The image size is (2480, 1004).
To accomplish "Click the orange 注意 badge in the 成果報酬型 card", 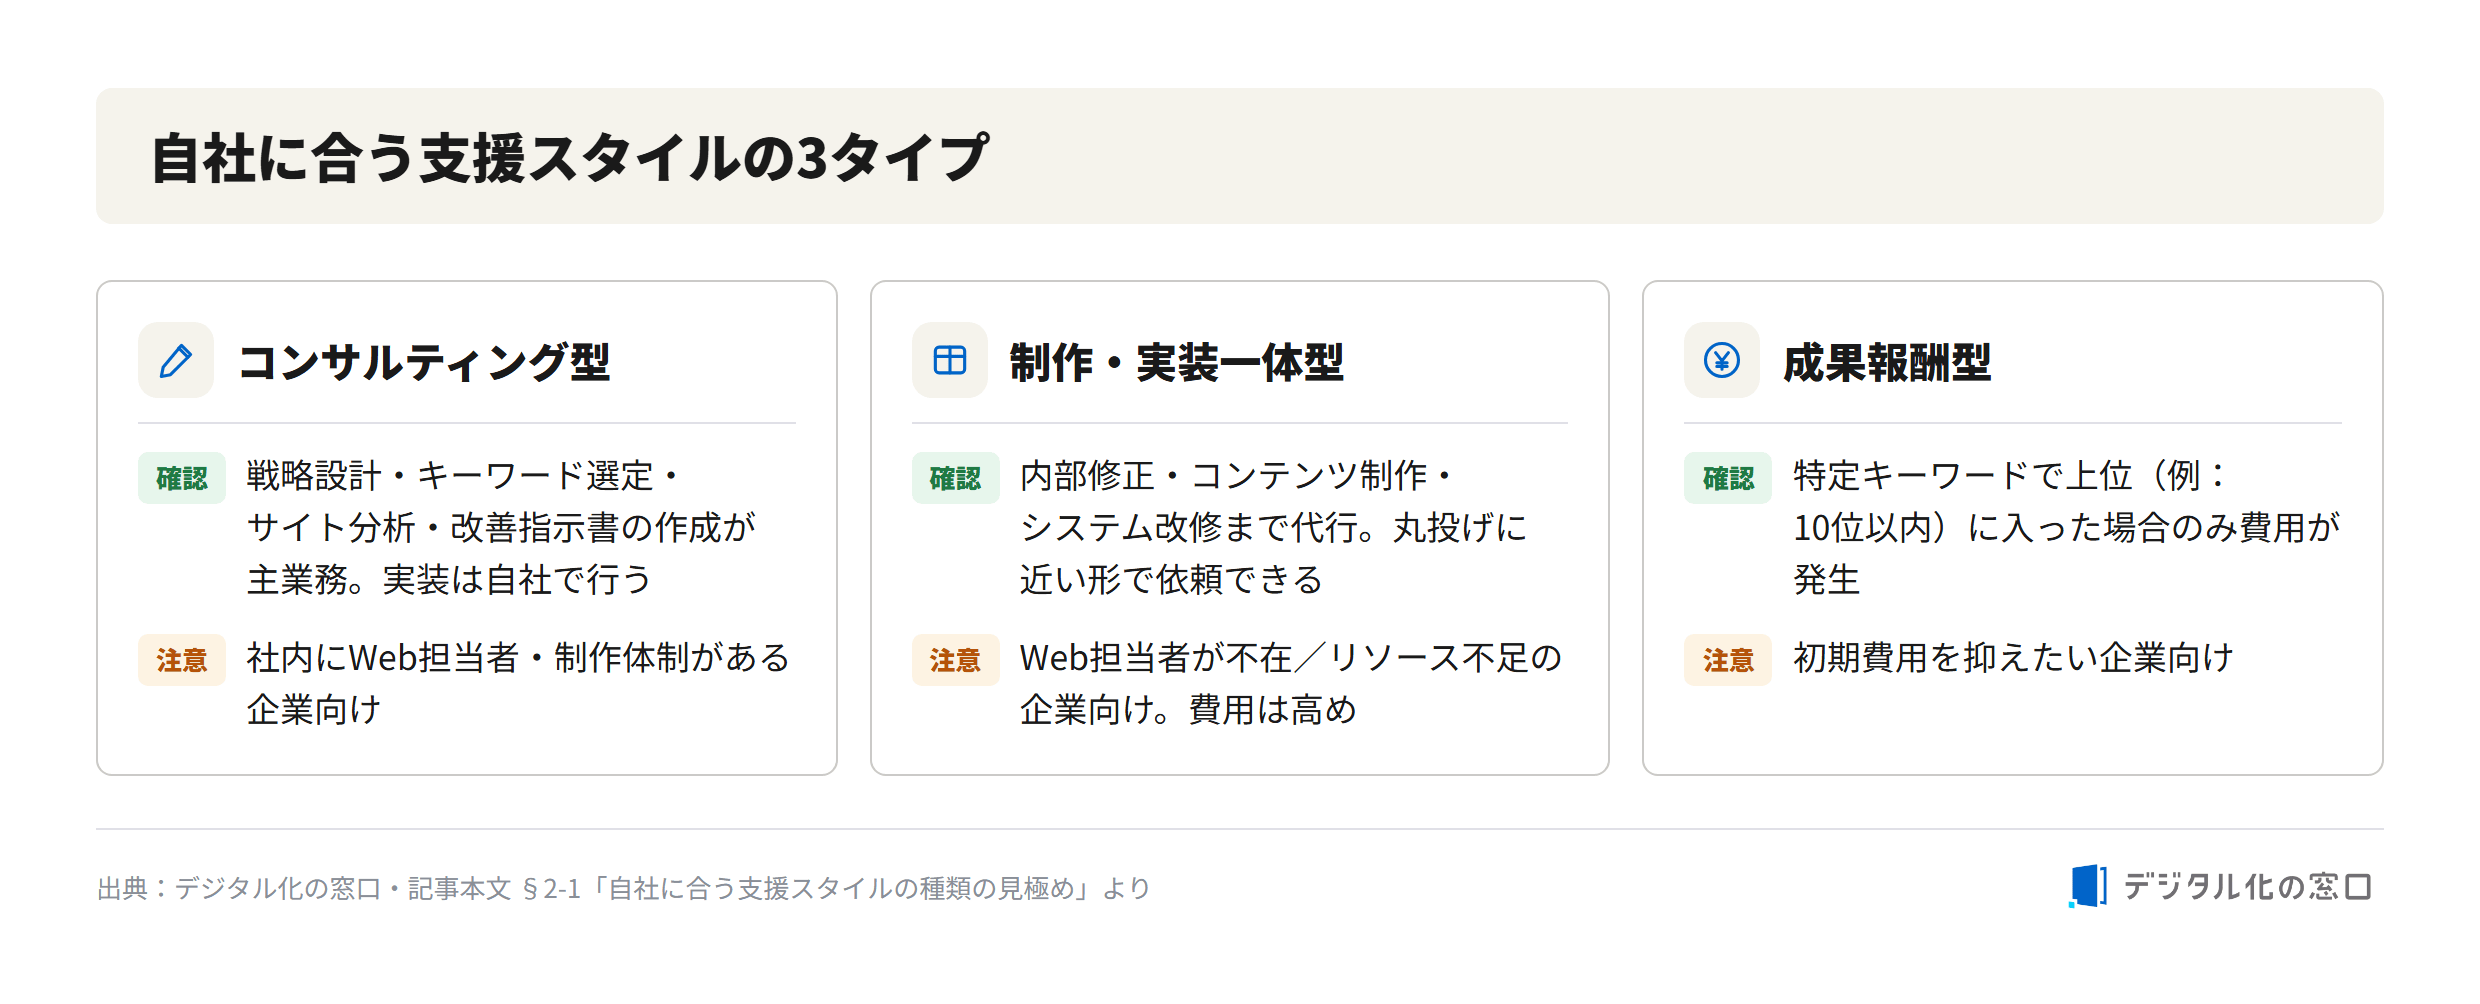I will [1728, 660].
